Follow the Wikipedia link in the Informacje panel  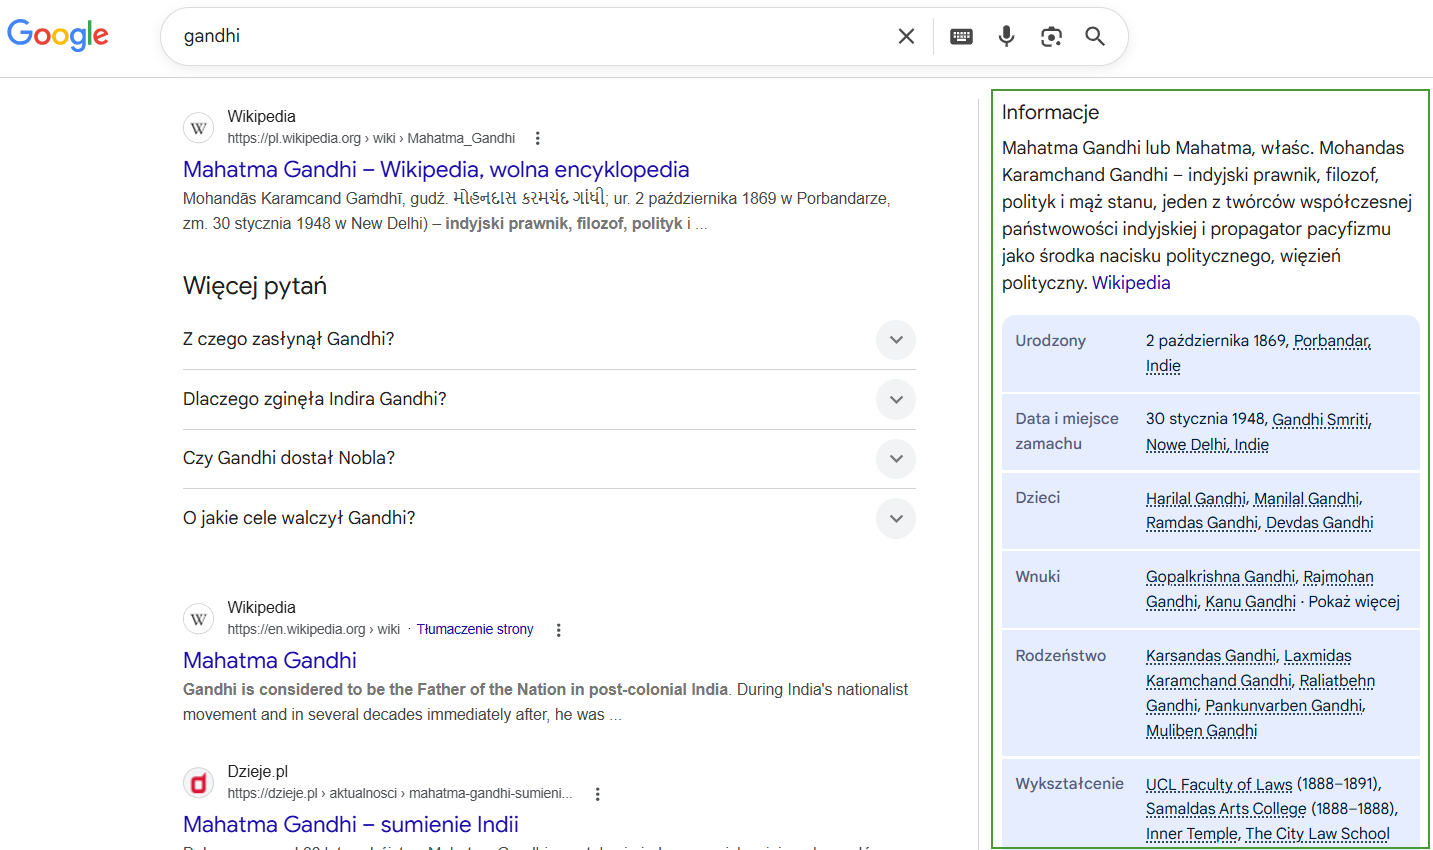[x=1131, y=283]
